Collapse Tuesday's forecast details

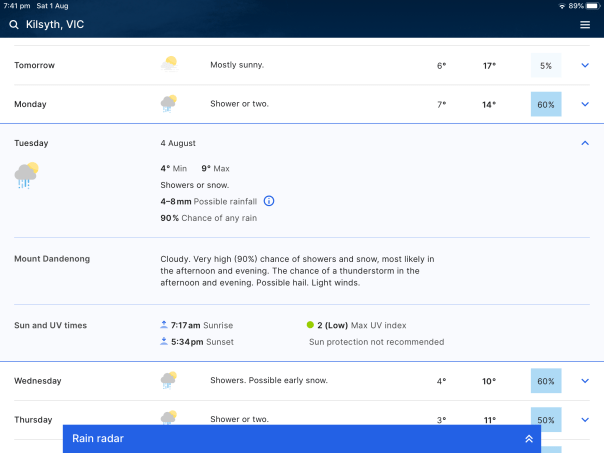click(585, 143)
